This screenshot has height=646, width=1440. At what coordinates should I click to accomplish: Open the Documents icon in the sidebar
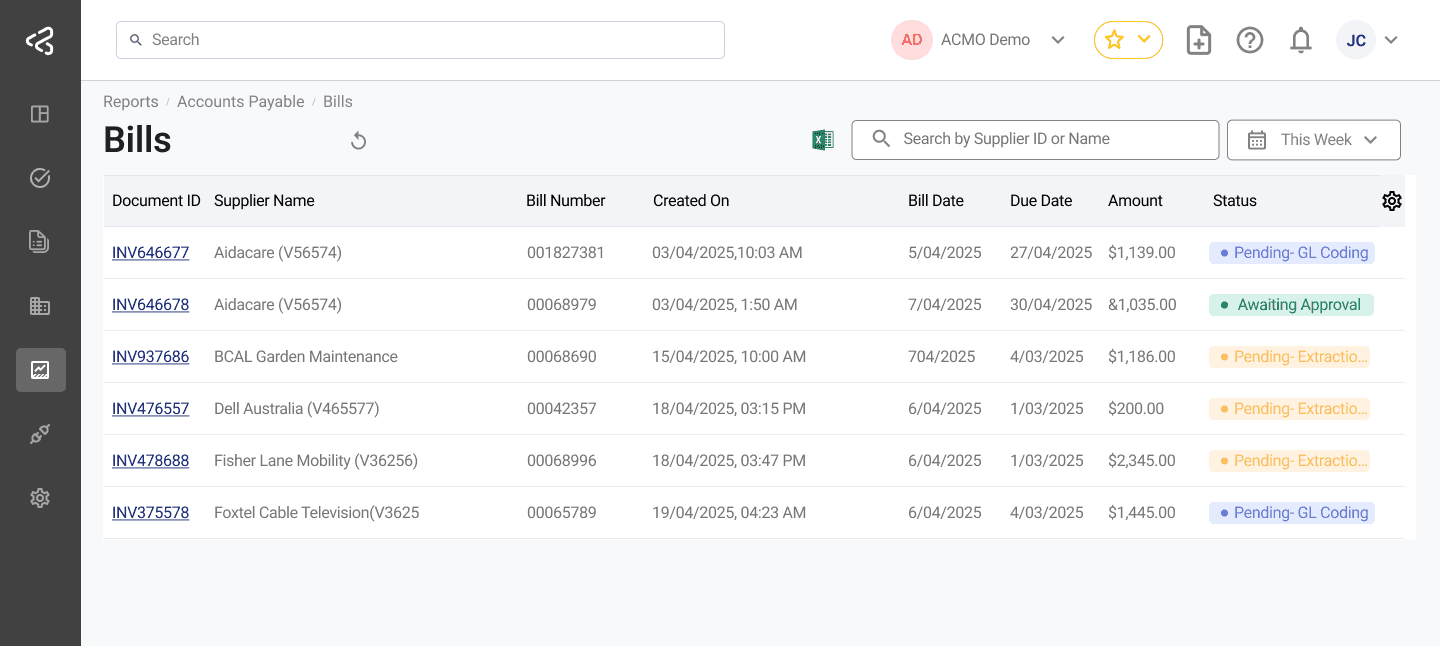click(40, 241)
